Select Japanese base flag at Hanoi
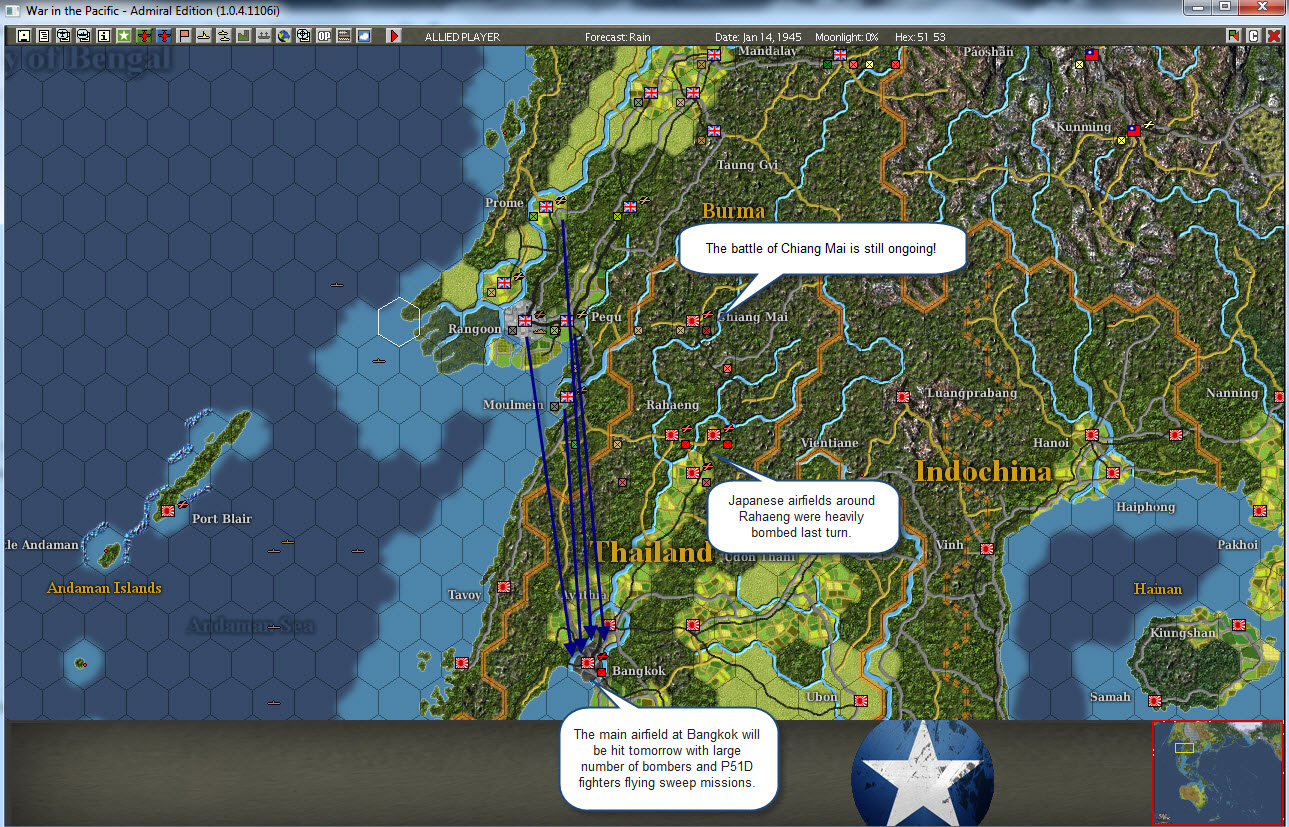 point(1092,435)
